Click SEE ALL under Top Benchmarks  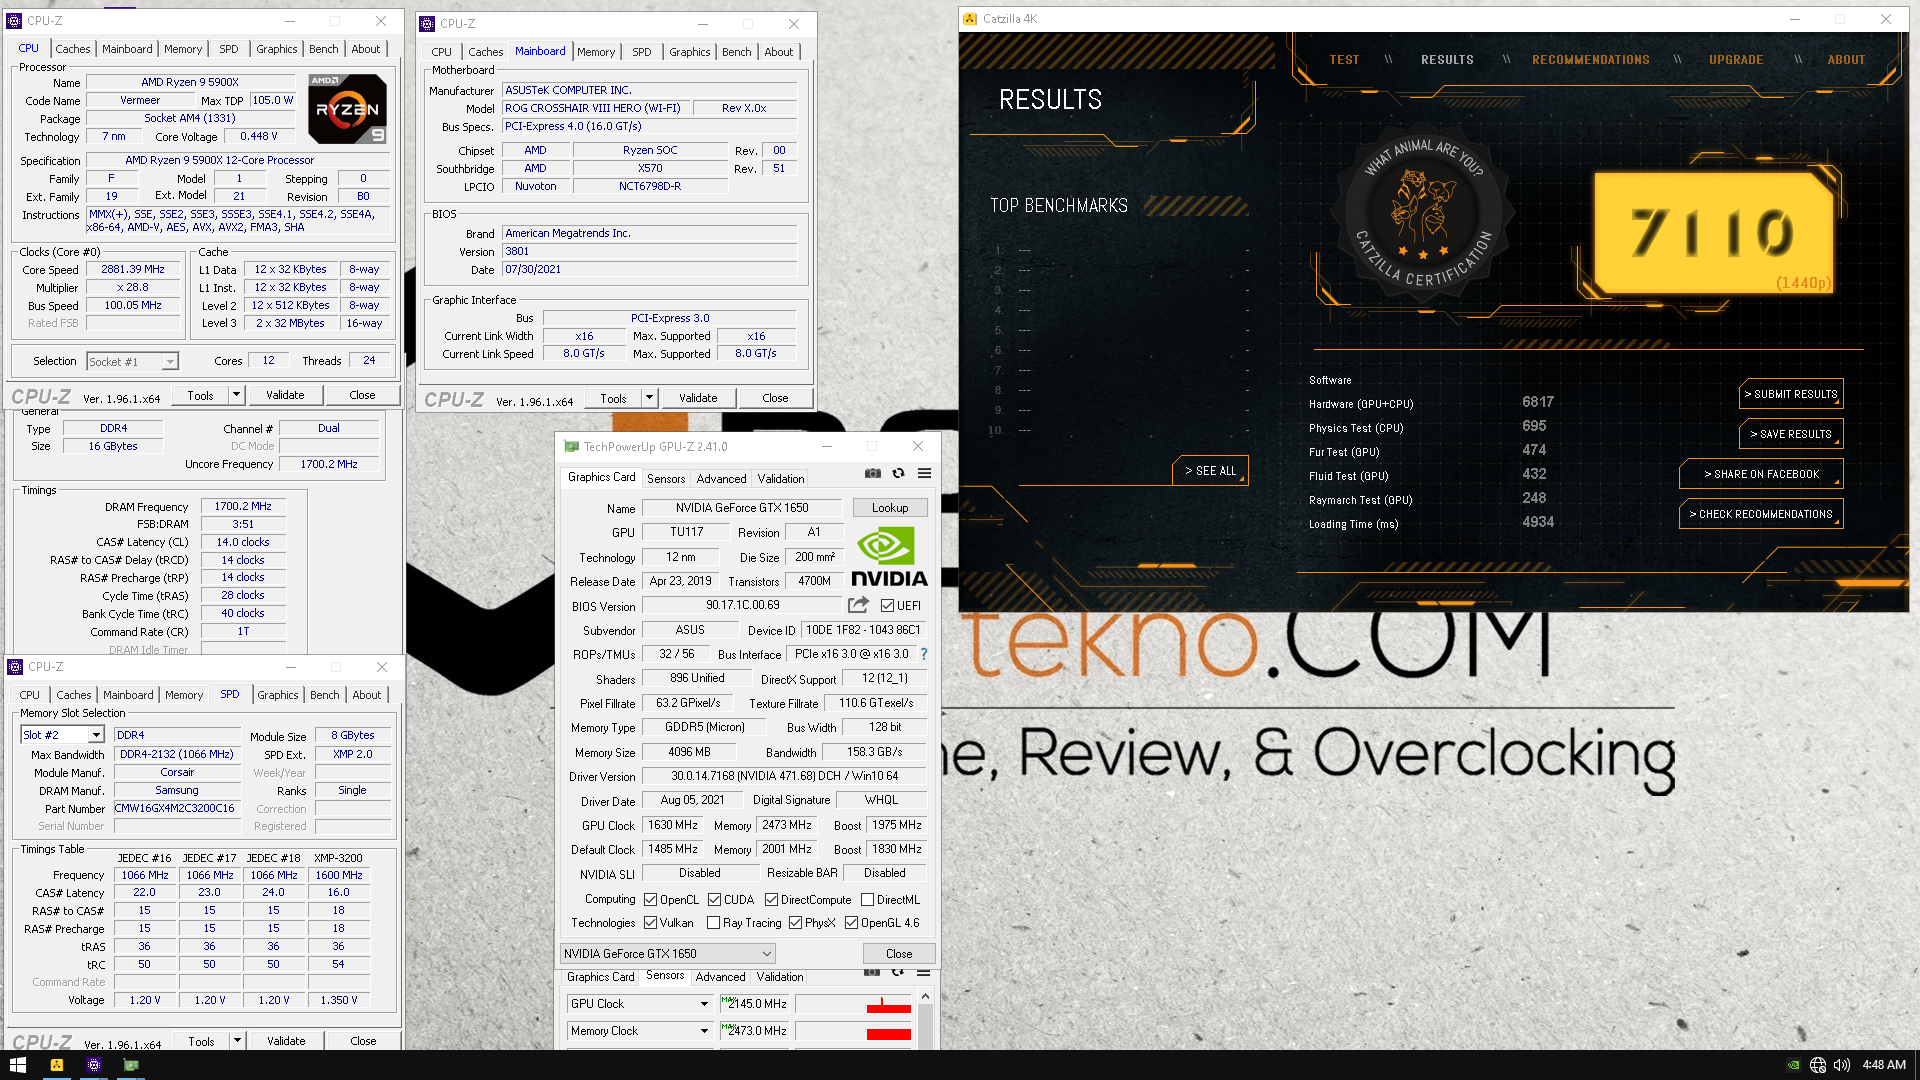point(1210,471)
